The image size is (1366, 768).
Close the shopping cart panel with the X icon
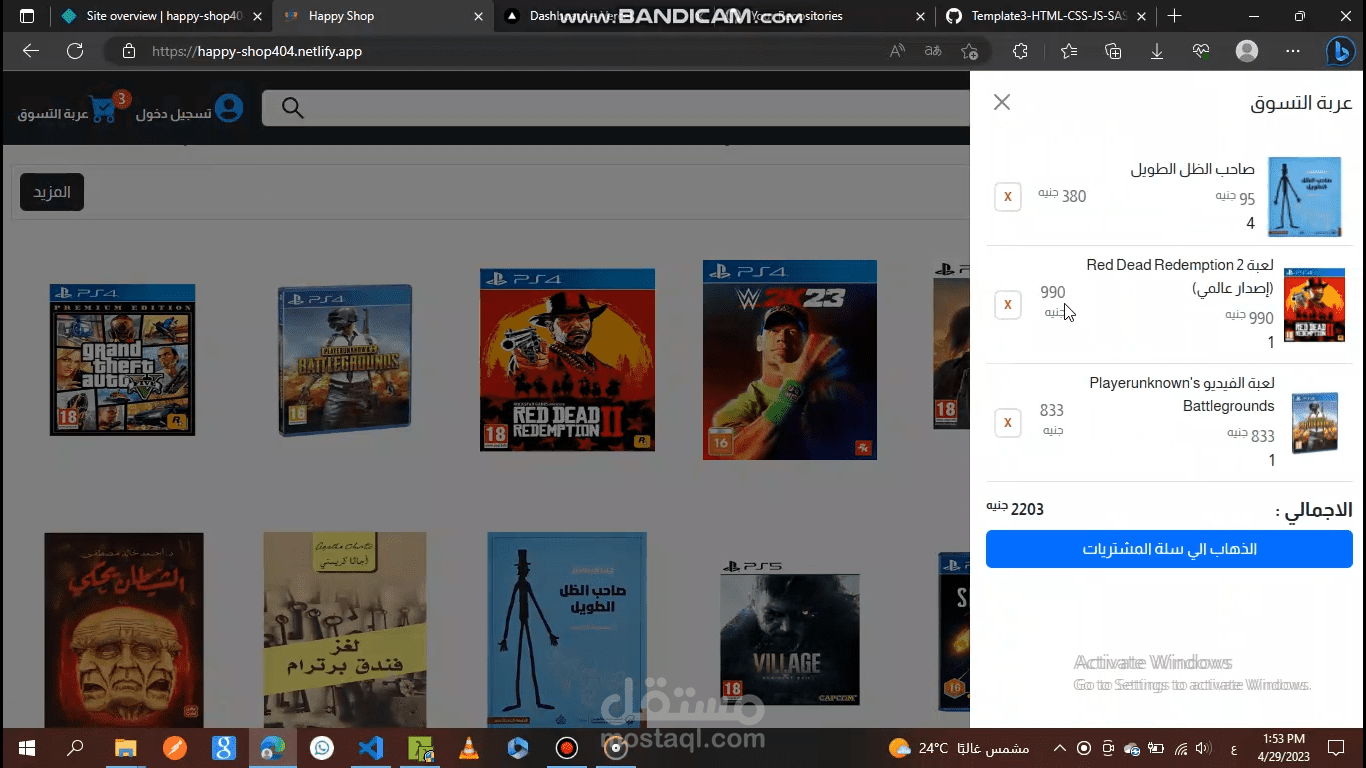pyautogui.click(x=1002, y=102)
